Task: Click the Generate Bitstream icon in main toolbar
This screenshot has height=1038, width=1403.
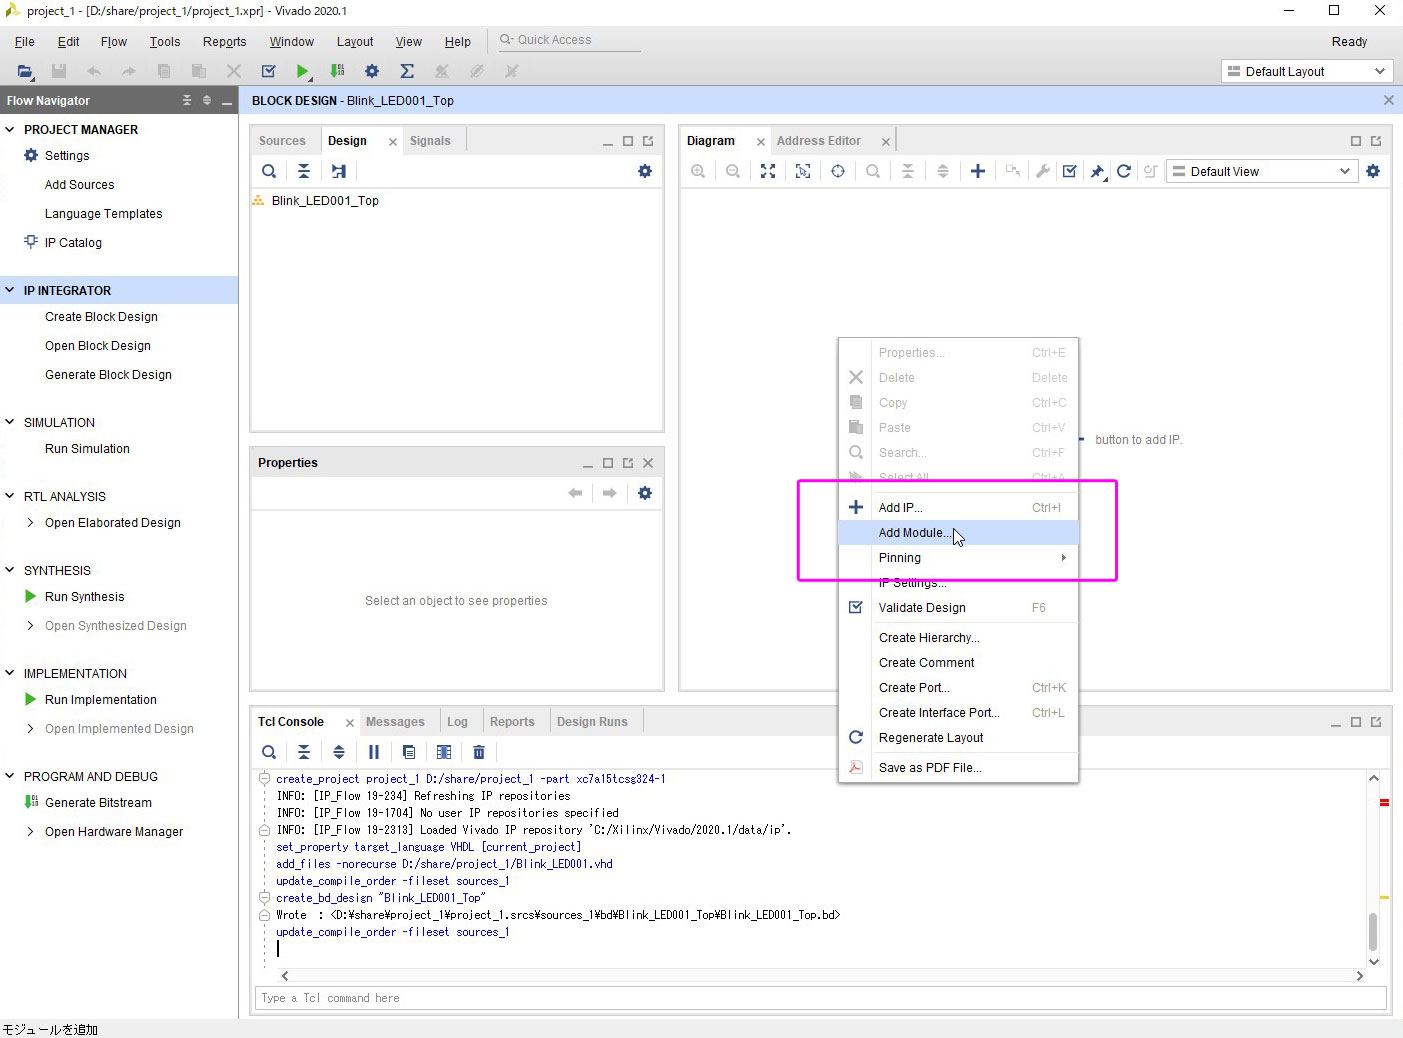Action: [337, 71]
